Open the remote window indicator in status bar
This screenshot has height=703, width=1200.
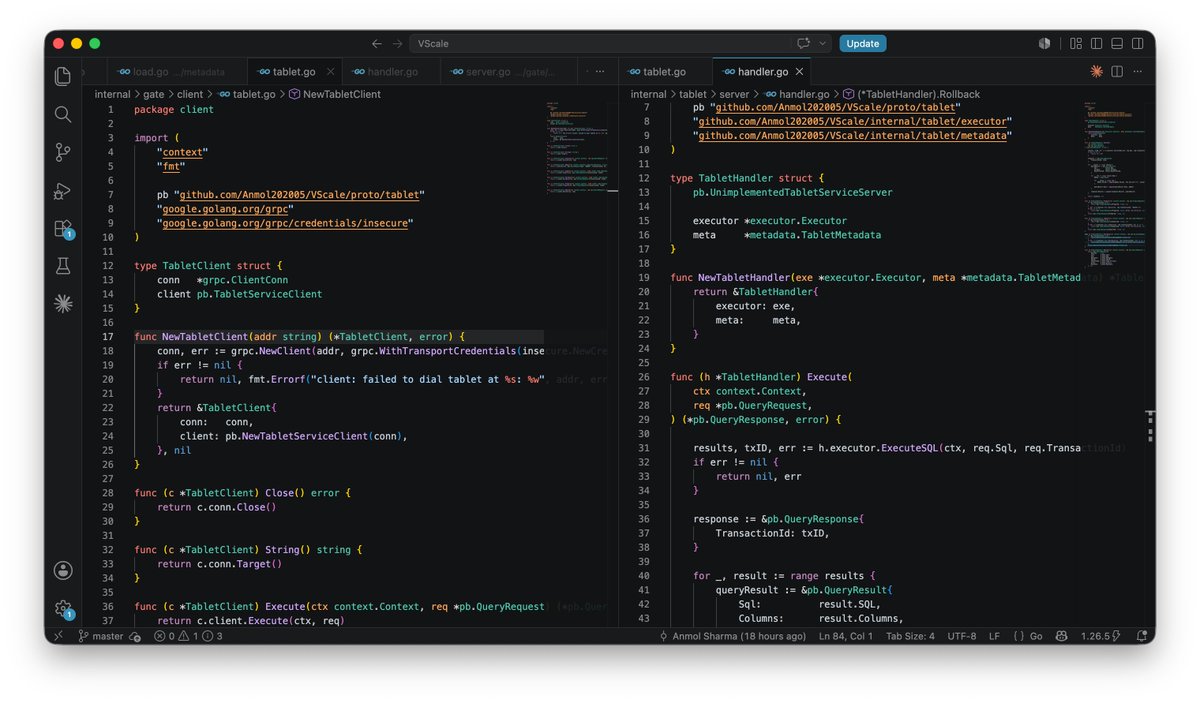coord(57,636)
